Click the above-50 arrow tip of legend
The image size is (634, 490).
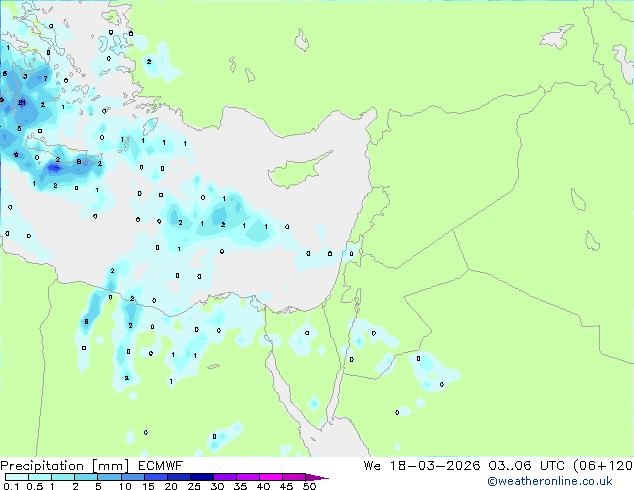click(317, 477)
